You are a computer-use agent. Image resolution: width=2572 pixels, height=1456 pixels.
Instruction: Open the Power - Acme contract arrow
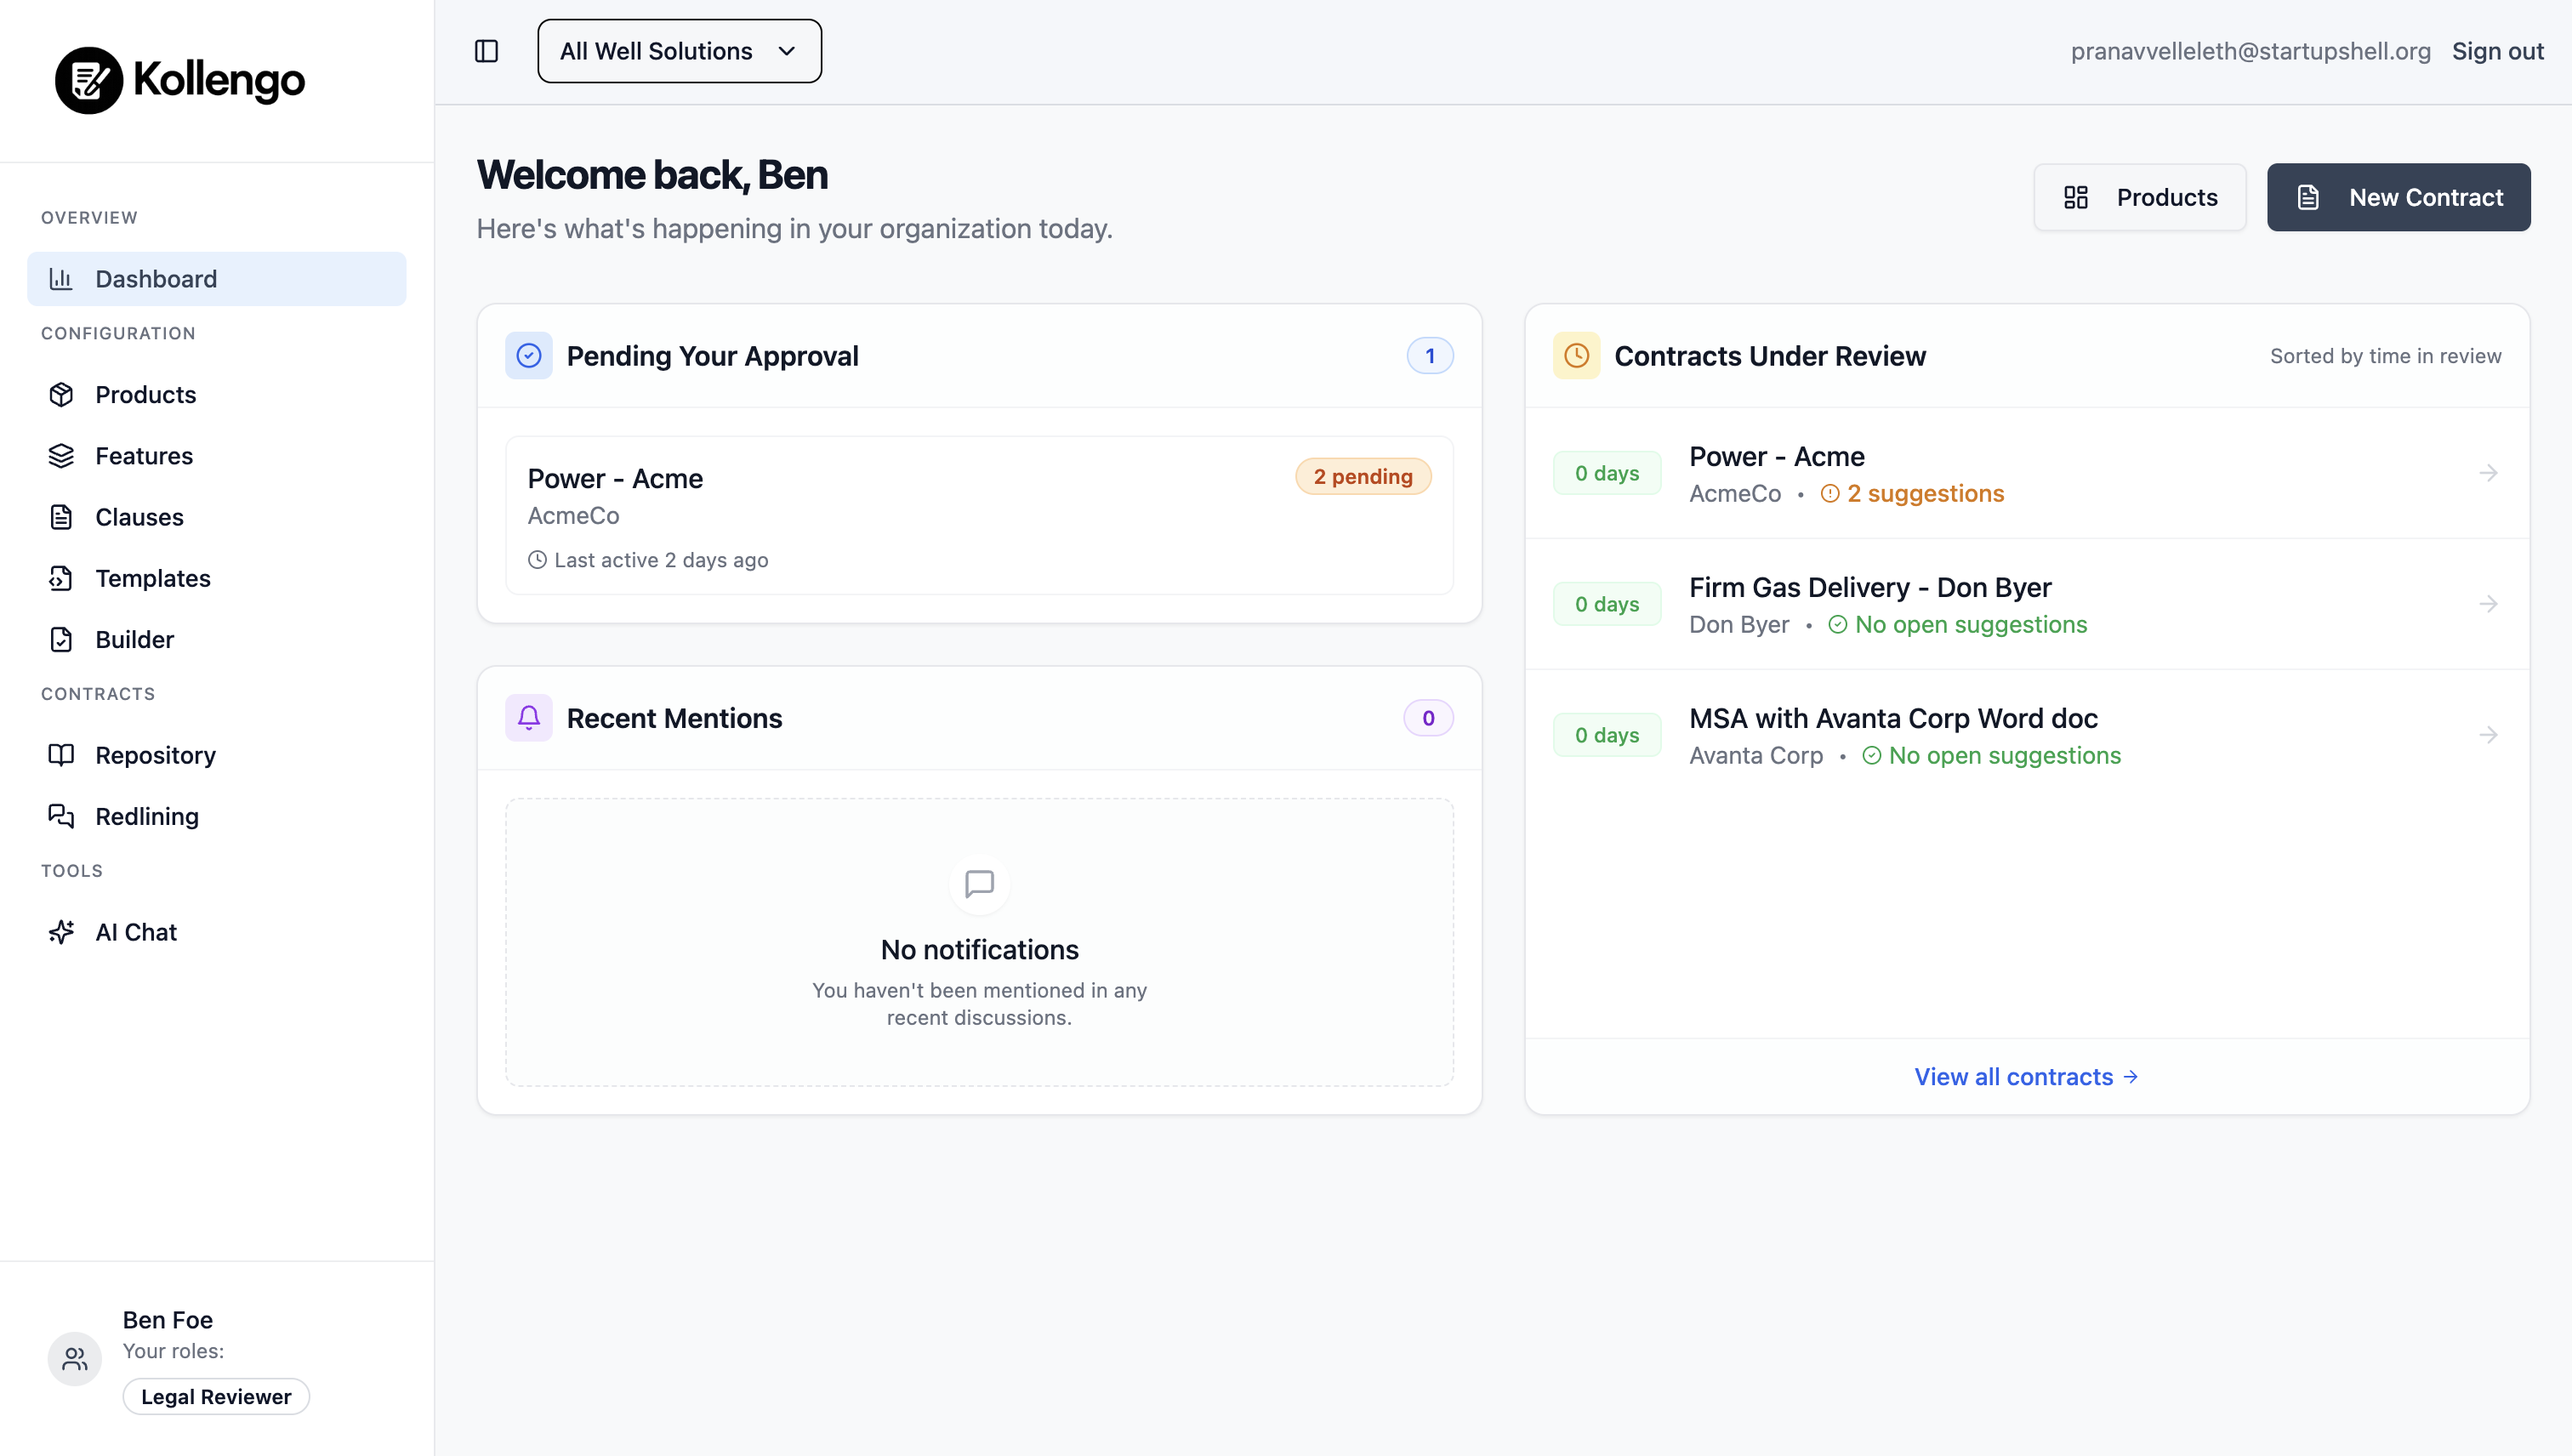click(x=2489, y=473)
